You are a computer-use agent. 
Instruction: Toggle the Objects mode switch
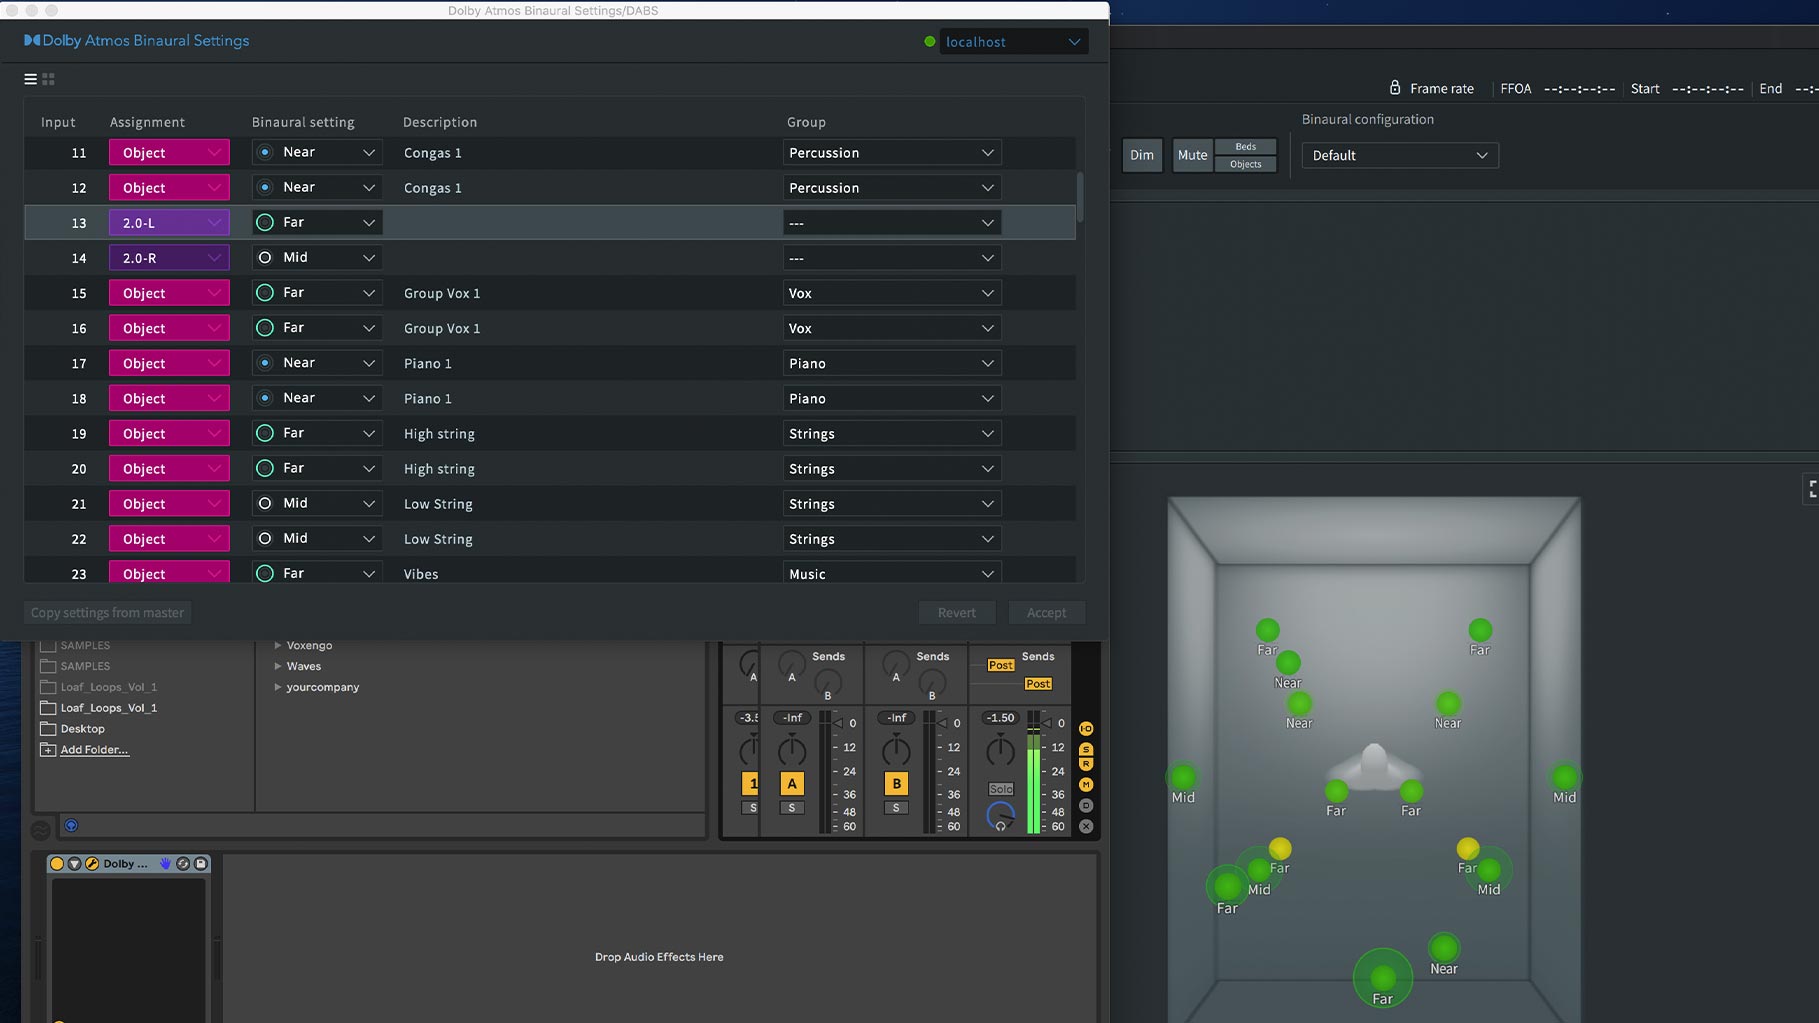click(1245, 162)
